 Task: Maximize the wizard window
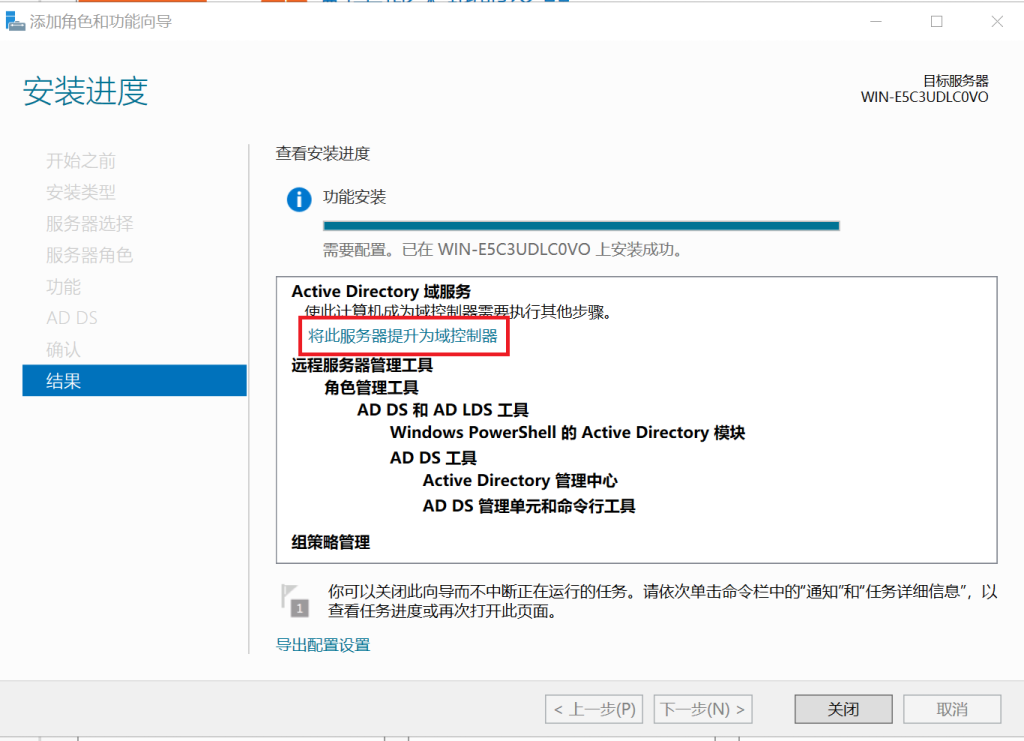(936, 22)
